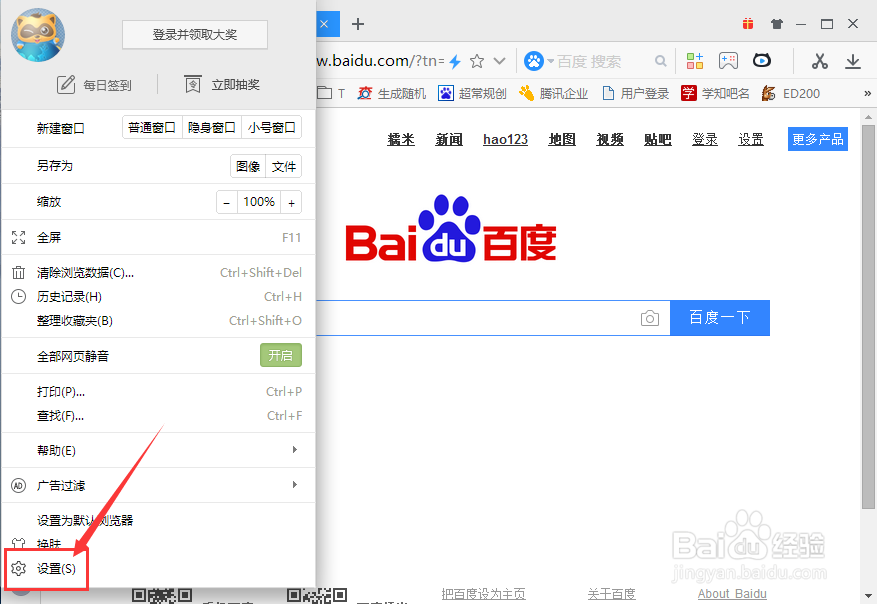
Task: Click the camera icon in Baidu search box
Action: (x=649, y=318)
